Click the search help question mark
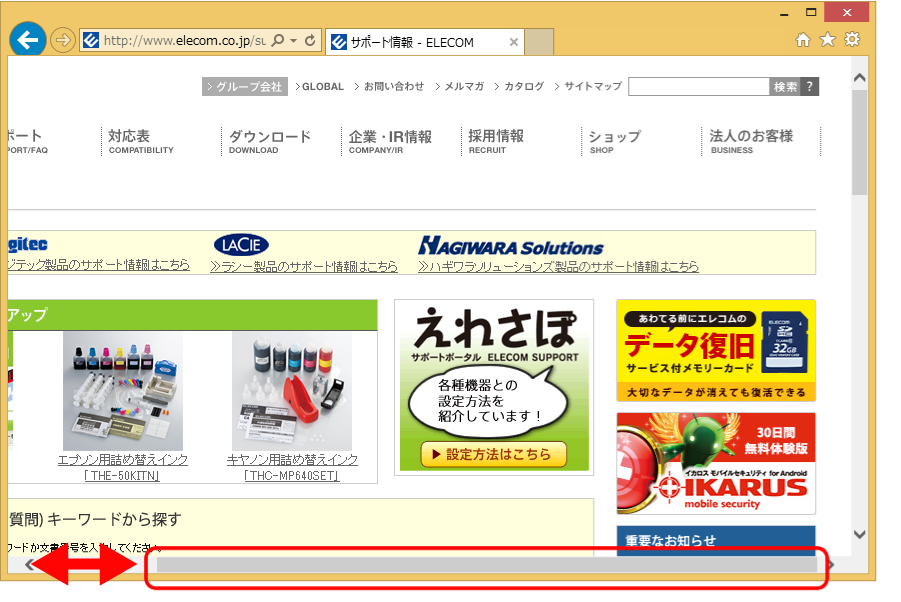 [810, 87]
